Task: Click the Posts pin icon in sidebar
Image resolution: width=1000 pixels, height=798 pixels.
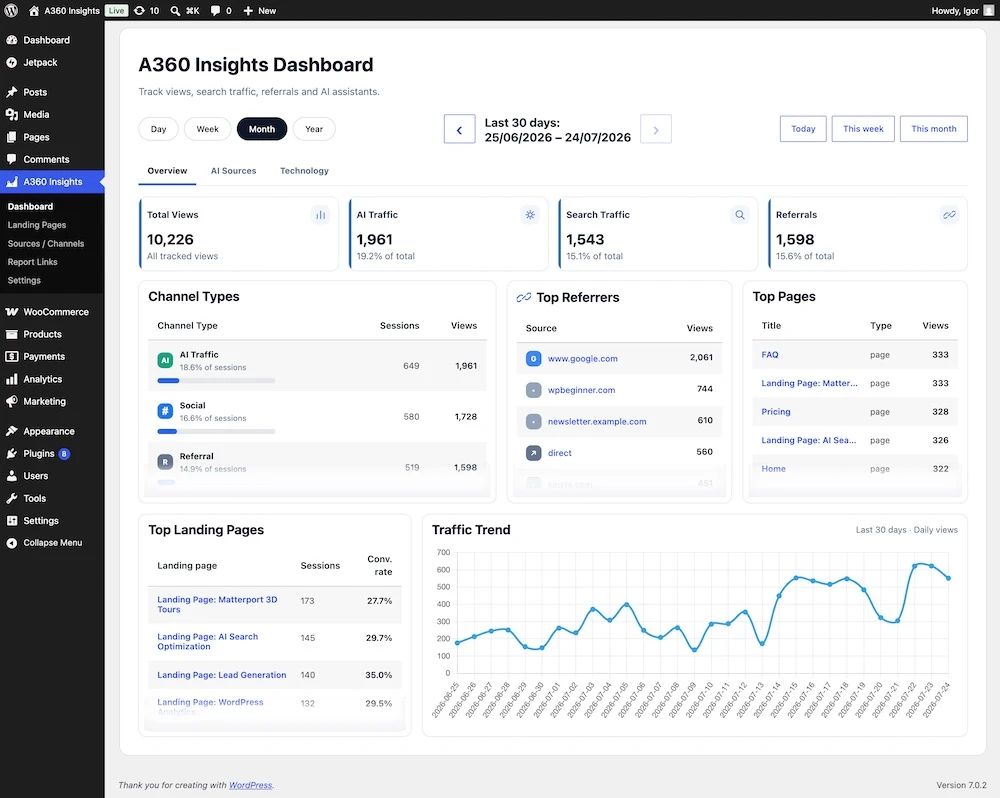Action: coord(11,92)
